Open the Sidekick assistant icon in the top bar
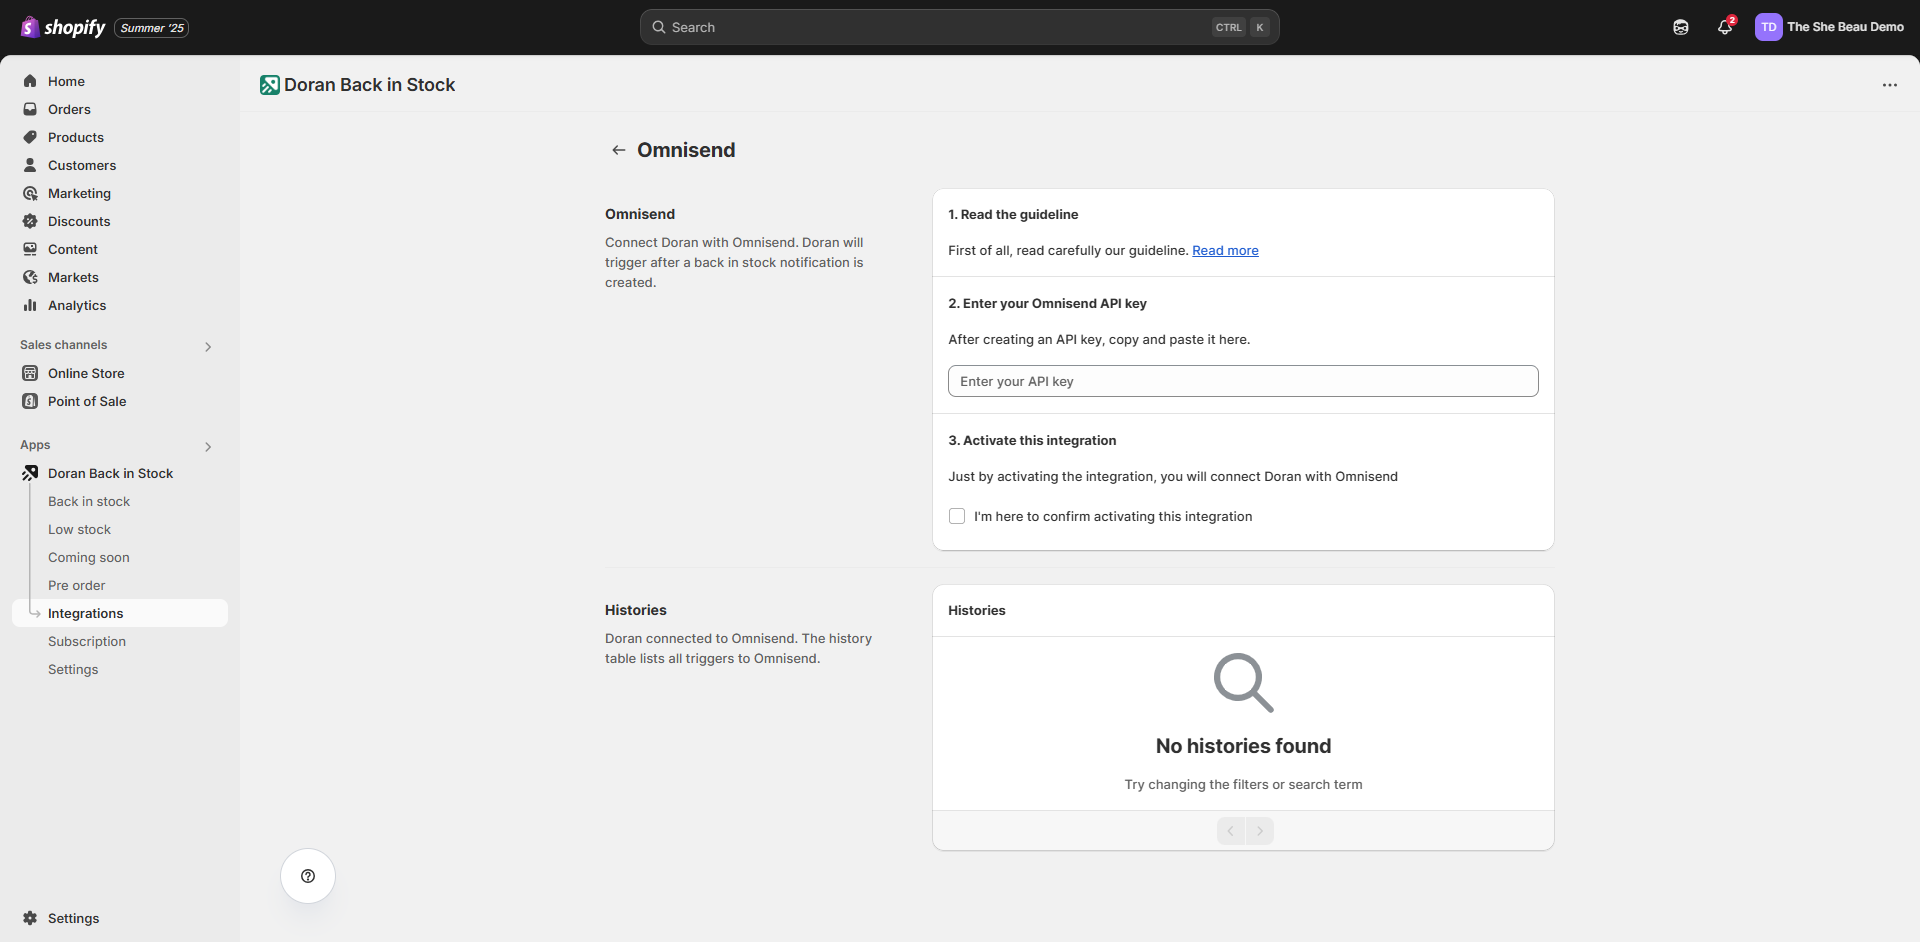The height and width of the screenshot is (942, 1920). 1681,27
